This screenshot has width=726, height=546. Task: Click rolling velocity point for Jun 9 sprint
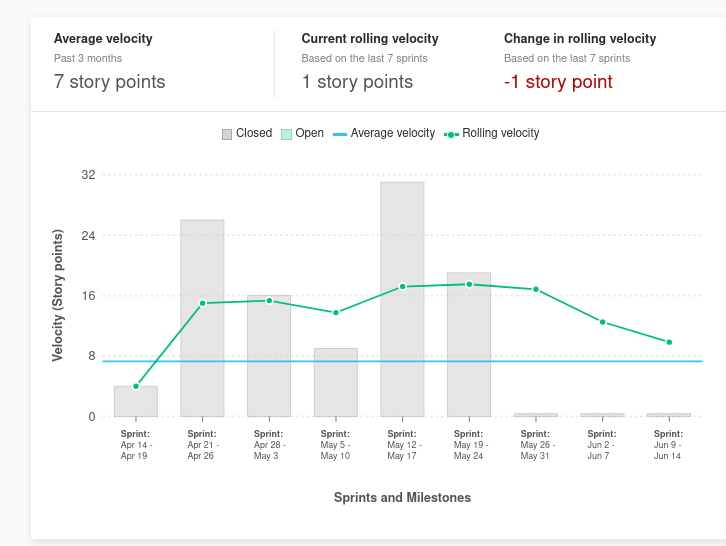(669, 342)
